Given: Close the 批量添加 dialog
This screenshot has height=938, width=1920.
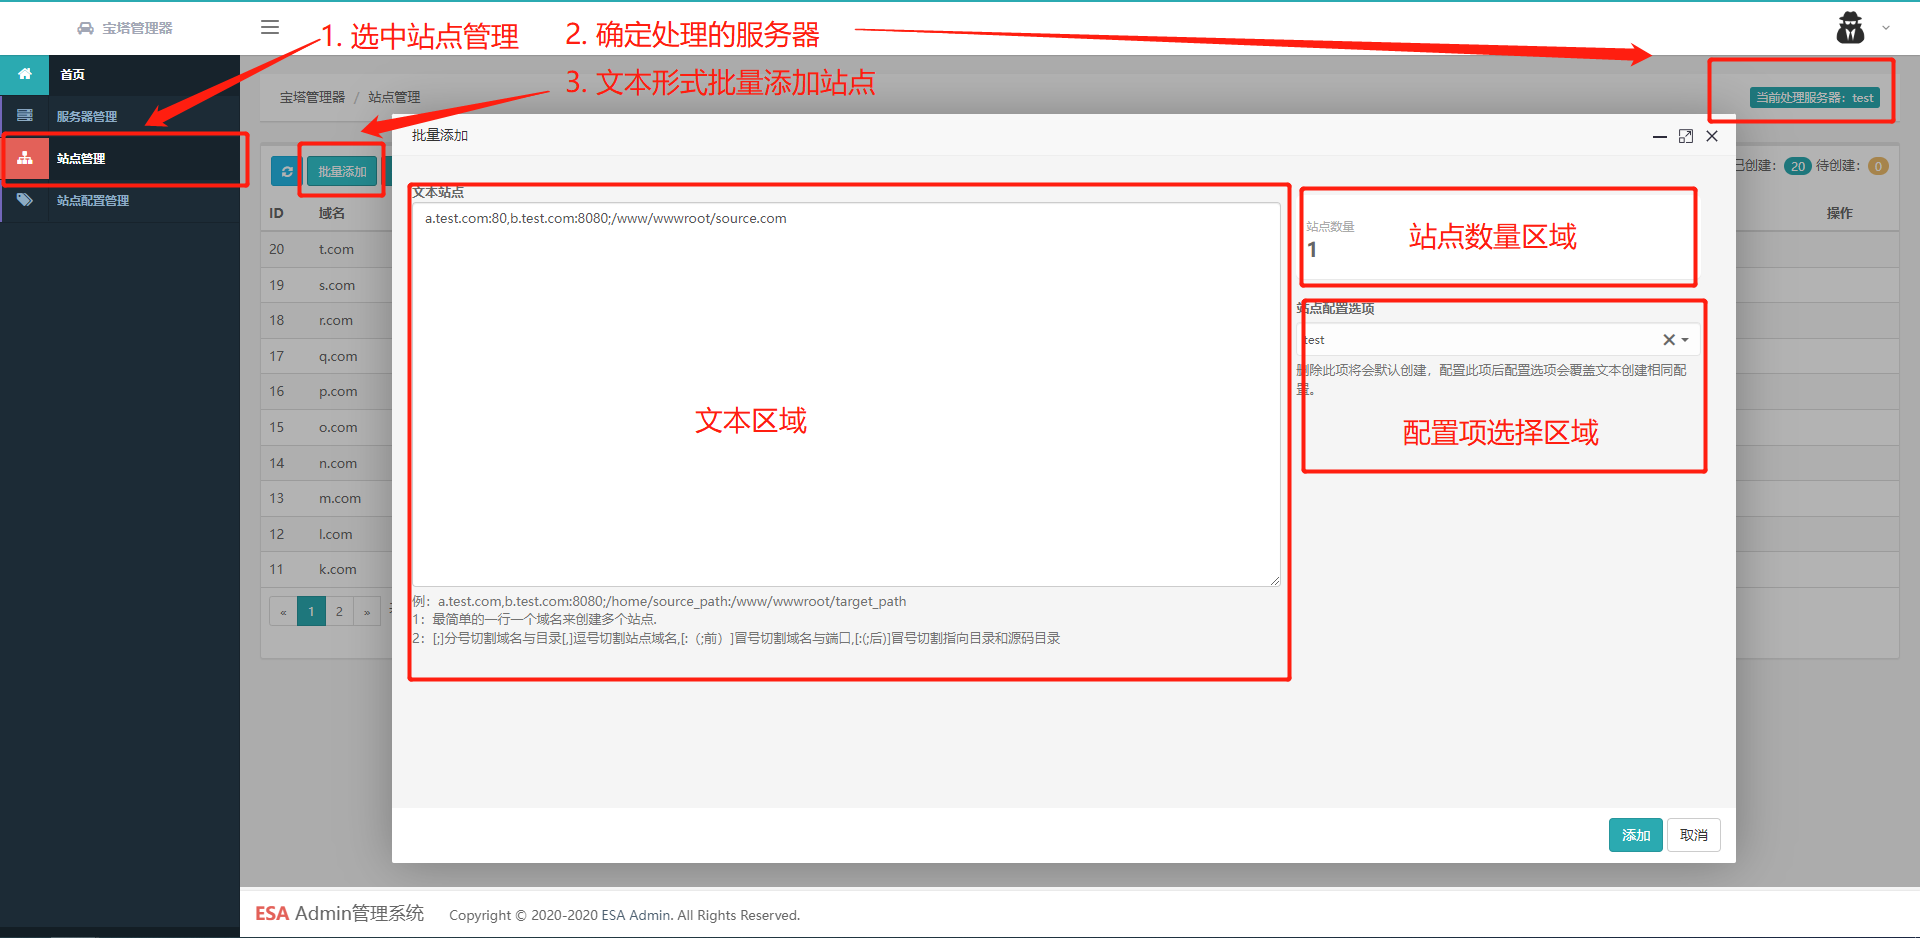Looking at the screenshot, I should 1712,136.
